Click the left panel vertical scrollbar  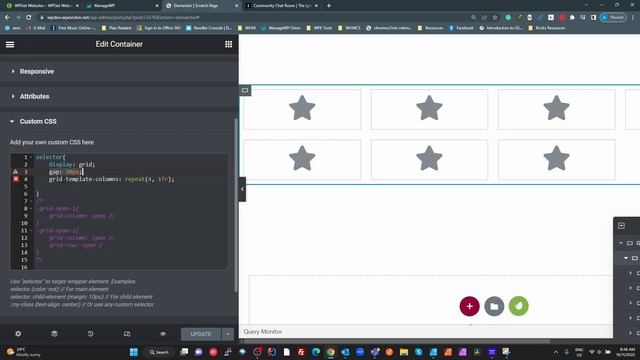pyautogui.click(x=236, y=204)
